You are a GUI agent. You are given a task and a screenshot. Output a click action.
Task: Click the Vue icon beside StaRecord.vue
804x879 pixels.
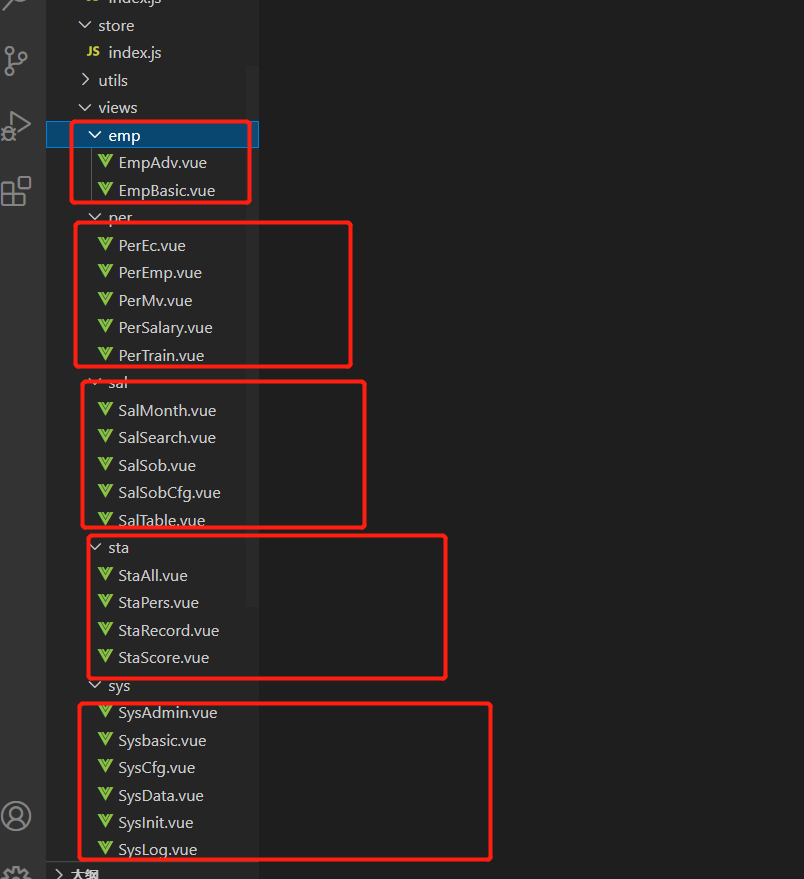pos(105,629)
